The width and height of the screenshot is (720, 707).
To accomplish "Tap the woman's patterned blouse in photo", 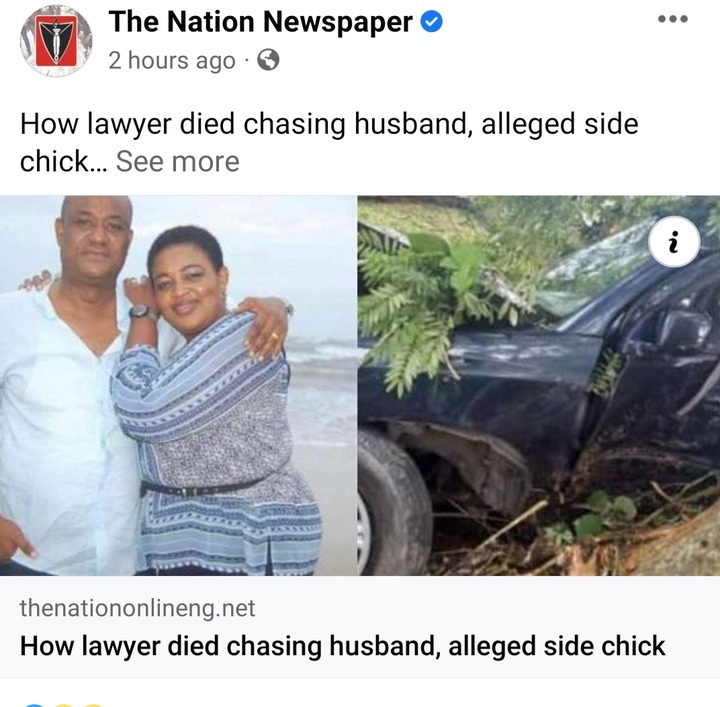I will tap(216, 441).
